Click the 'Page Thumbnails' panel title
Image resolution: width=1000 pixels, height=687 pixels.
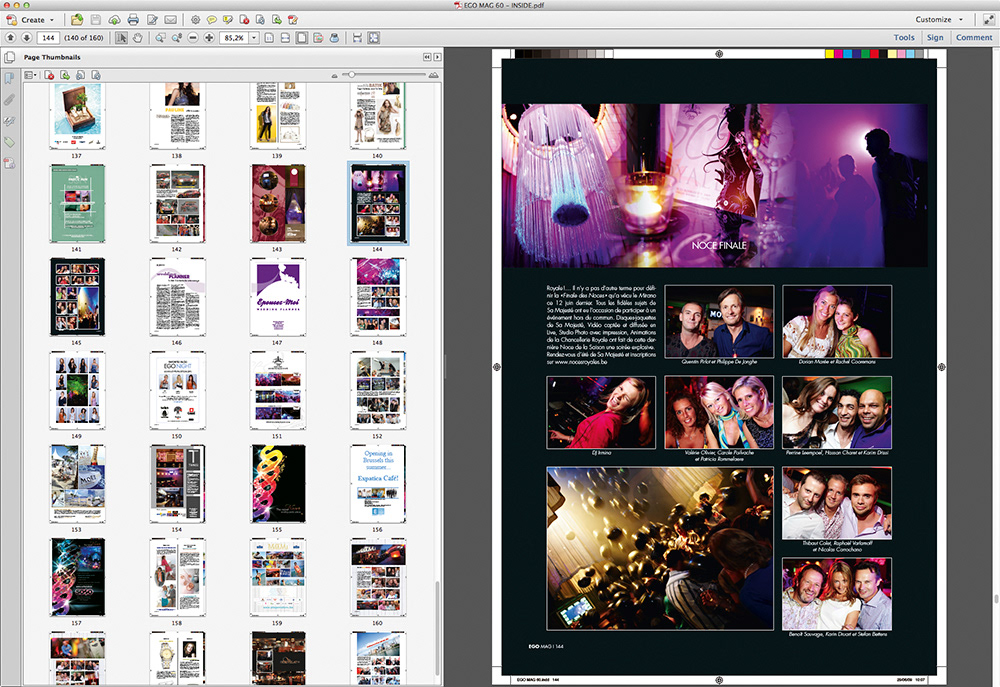52,57
